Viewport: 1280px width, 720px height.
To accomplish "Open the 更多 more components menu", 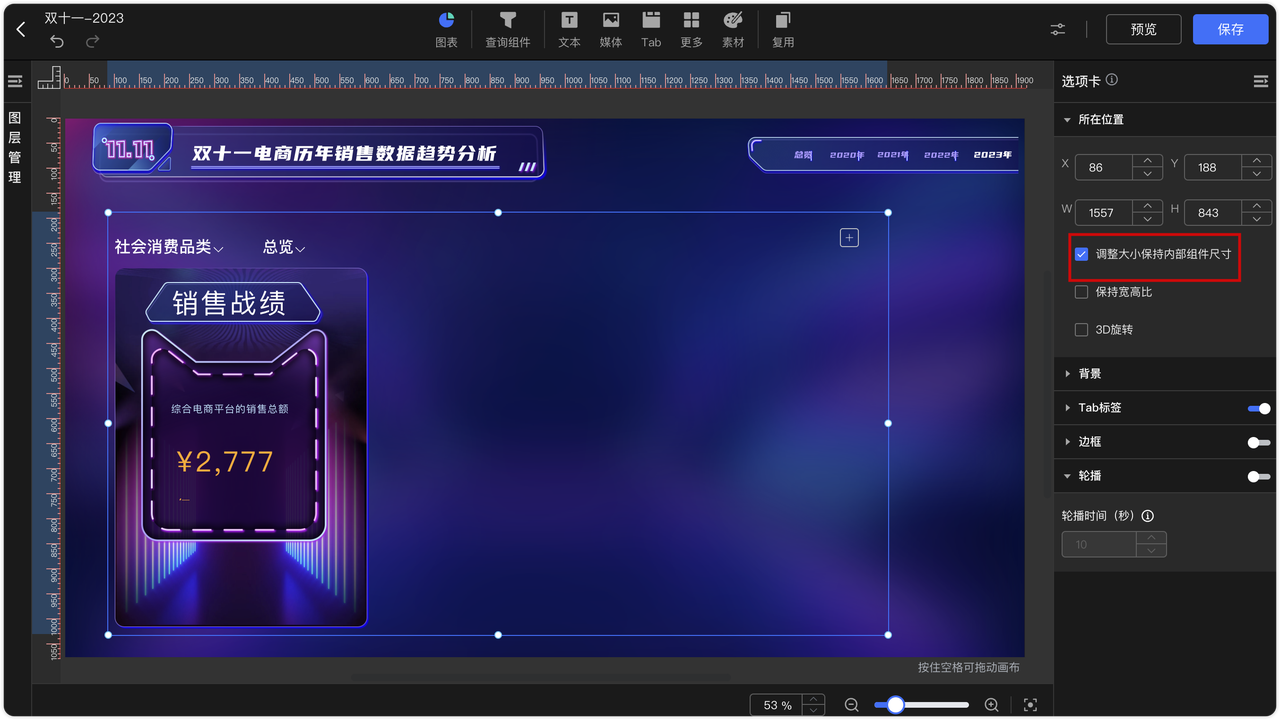I will (692, 28).
